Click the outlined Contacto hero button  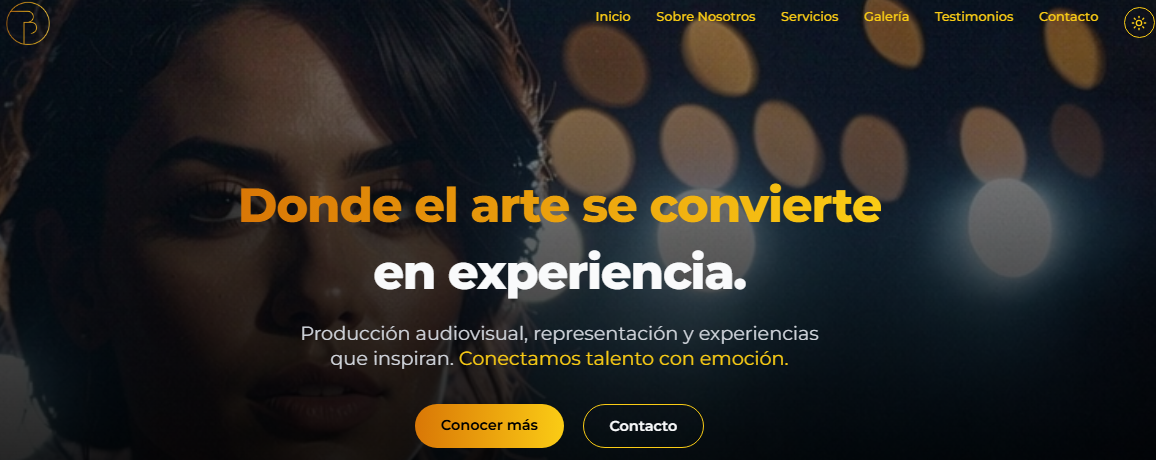pos(644,426)
